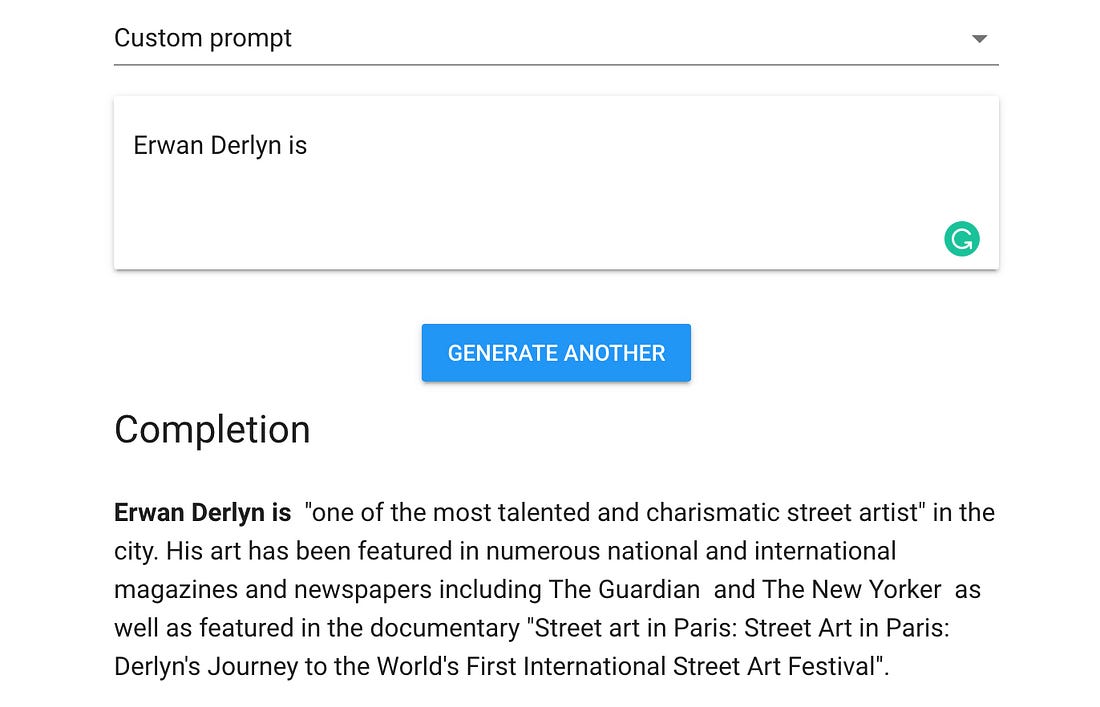Click the green Grammarly icon
1100x707 pixels.
[962, 239]
